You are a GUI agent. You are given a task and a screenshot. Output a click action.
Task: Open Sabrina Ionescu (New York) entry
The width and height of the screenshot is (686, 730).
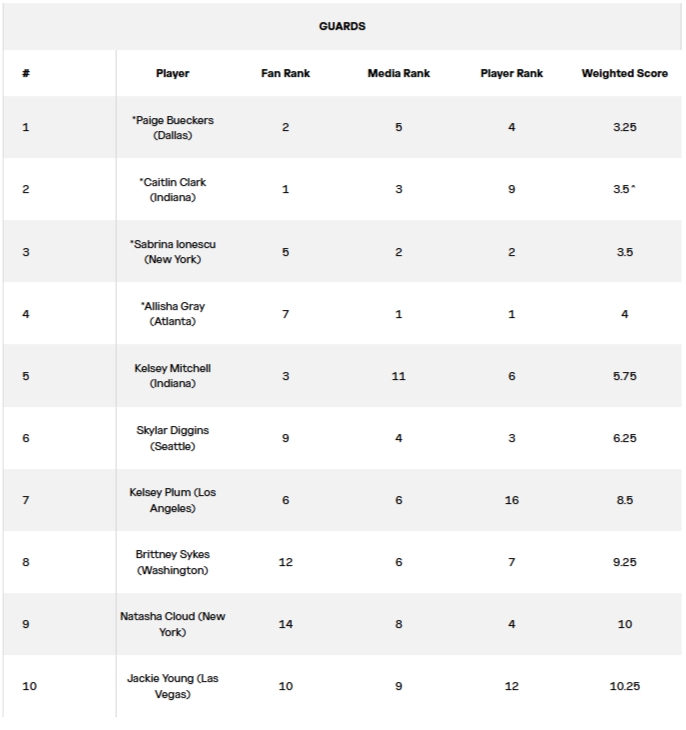(172, 251)
